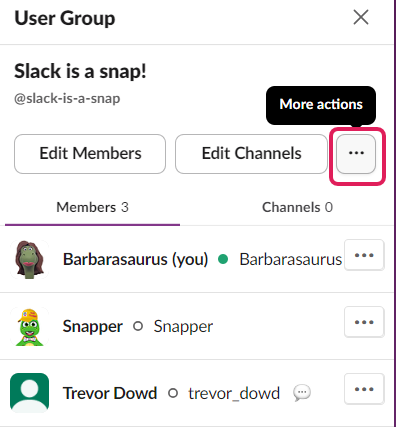This screenshot has width=396, height=427.
Task: Switch to the Members 3 tab
Action: click(92, 207)
